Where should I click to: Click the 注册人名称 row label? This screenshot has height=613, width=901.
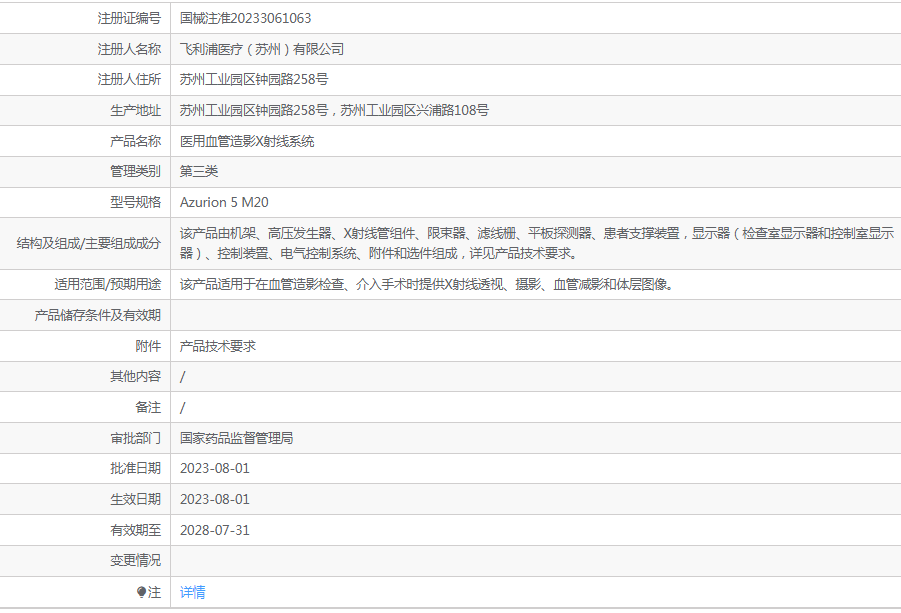click(129, 49)
